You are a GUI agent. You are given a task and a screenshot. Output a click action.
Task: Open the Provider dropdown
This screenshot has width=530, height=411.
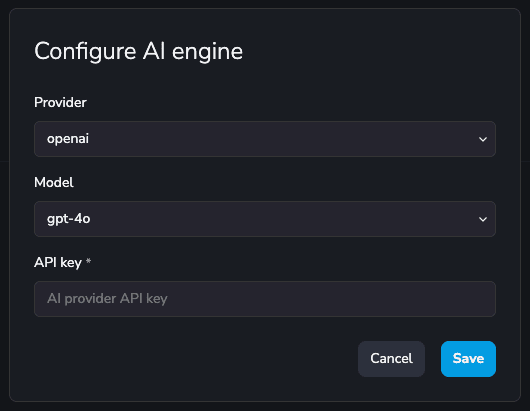265,139
